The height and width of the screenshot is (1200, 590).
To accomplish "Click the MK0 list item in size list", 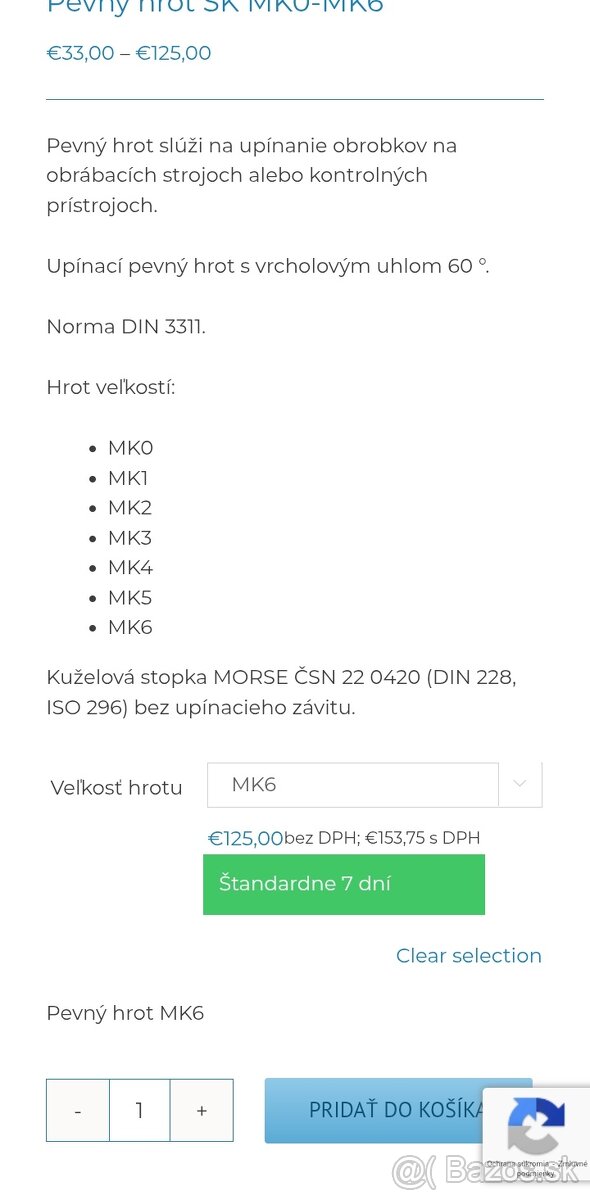I will click(x=130, y=448).
